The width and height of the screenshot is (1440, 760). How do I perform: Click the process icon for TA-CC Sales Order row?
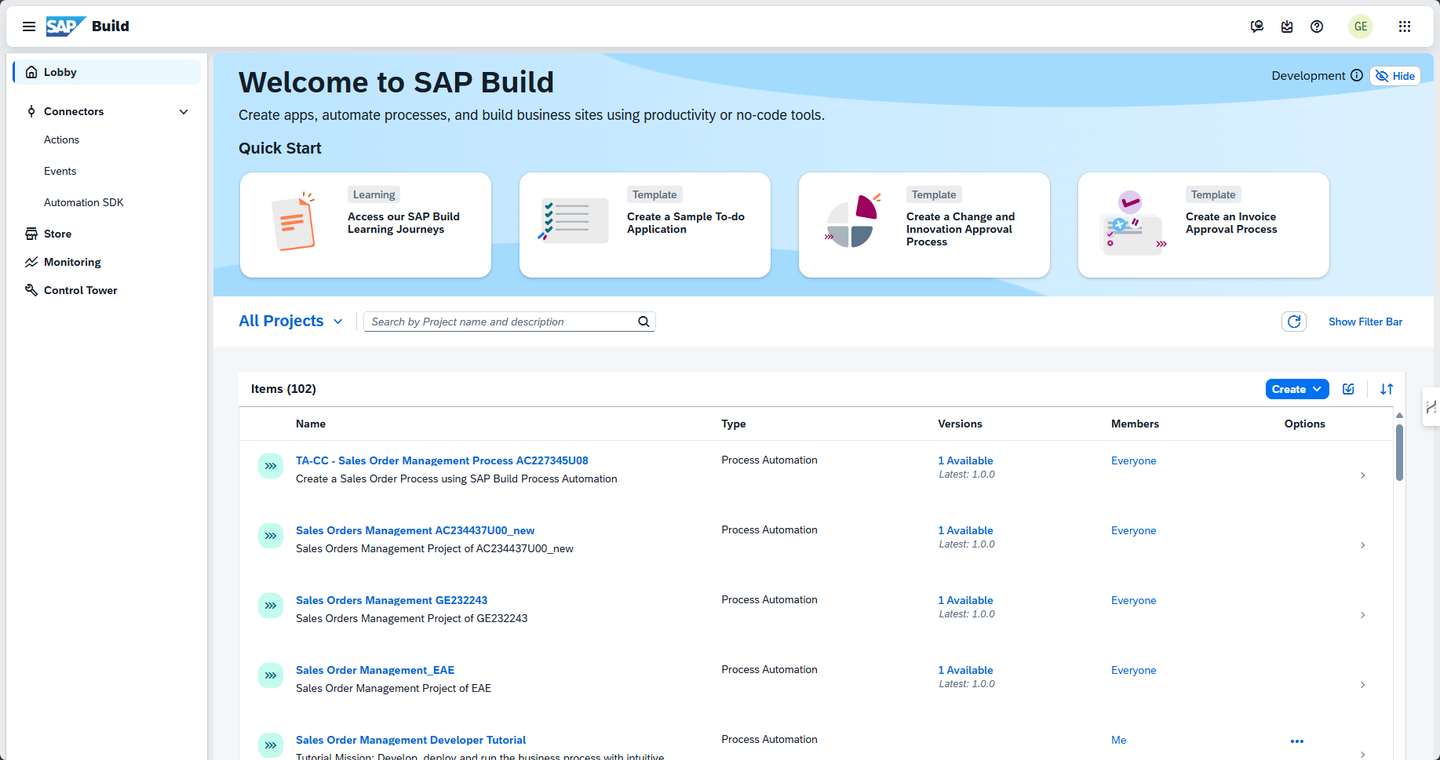pos(270,466)
